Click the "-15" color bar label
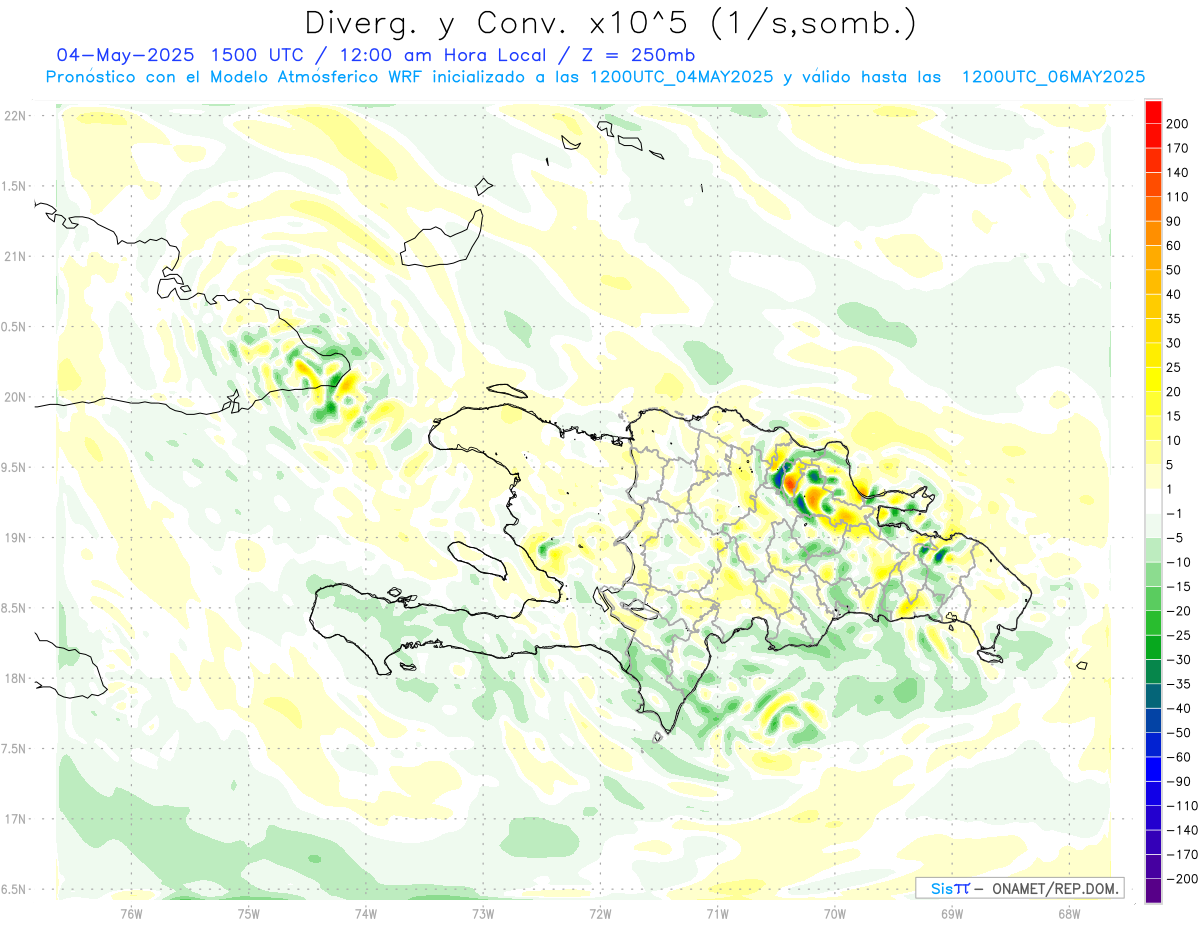The width and height of the screenshot is (1200, 927). coord(1177,586)
